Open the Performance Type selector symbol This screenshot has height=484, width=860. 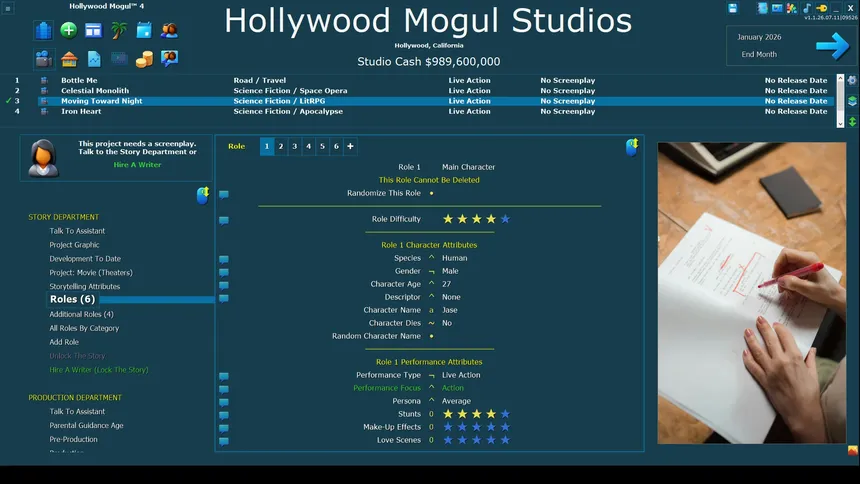(432, 375)
